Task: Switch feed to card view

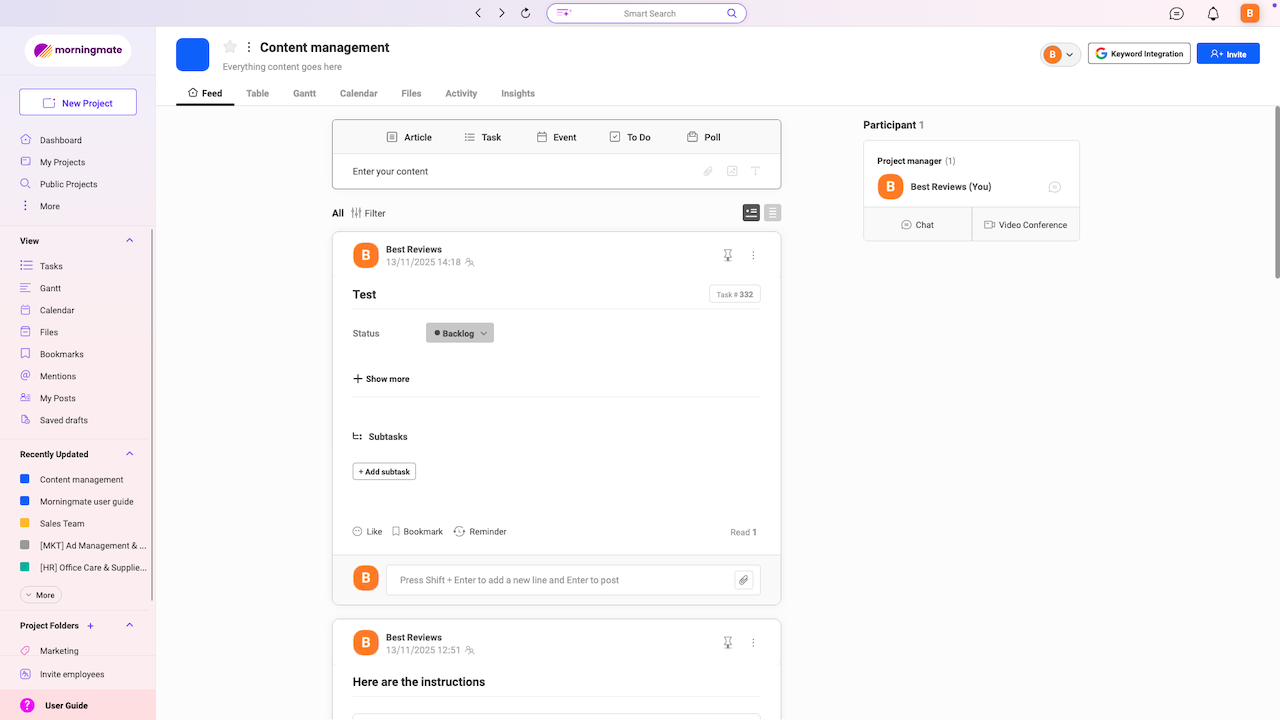Action: click(751, 213)
